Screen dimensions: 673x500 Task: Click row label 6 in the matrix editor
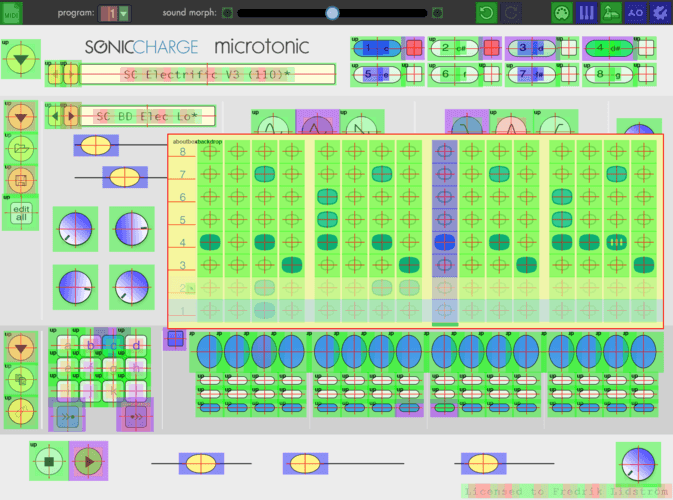click(182, 197)
